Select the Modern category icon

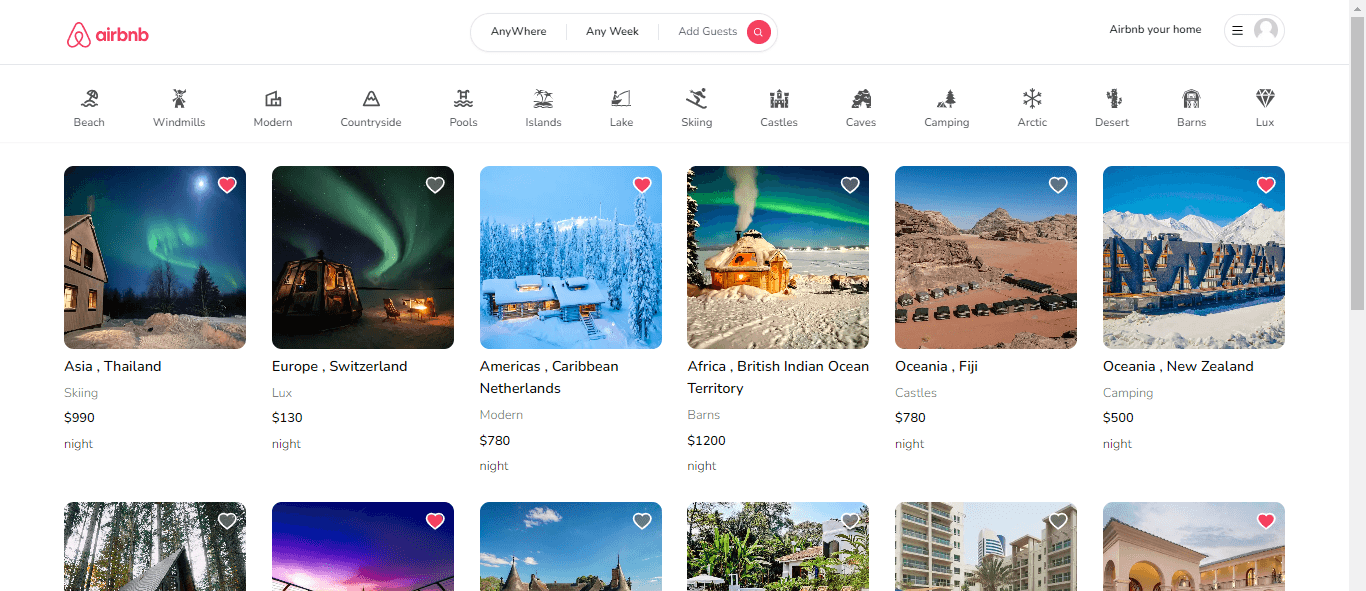click(273, 98)
